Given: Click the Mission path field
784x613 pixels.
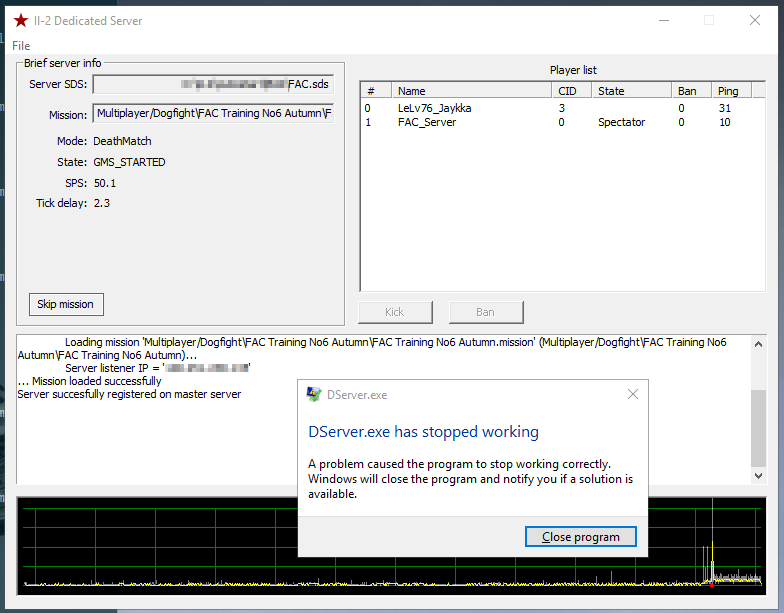Looking at the screenshot, I should pos(214,114).
